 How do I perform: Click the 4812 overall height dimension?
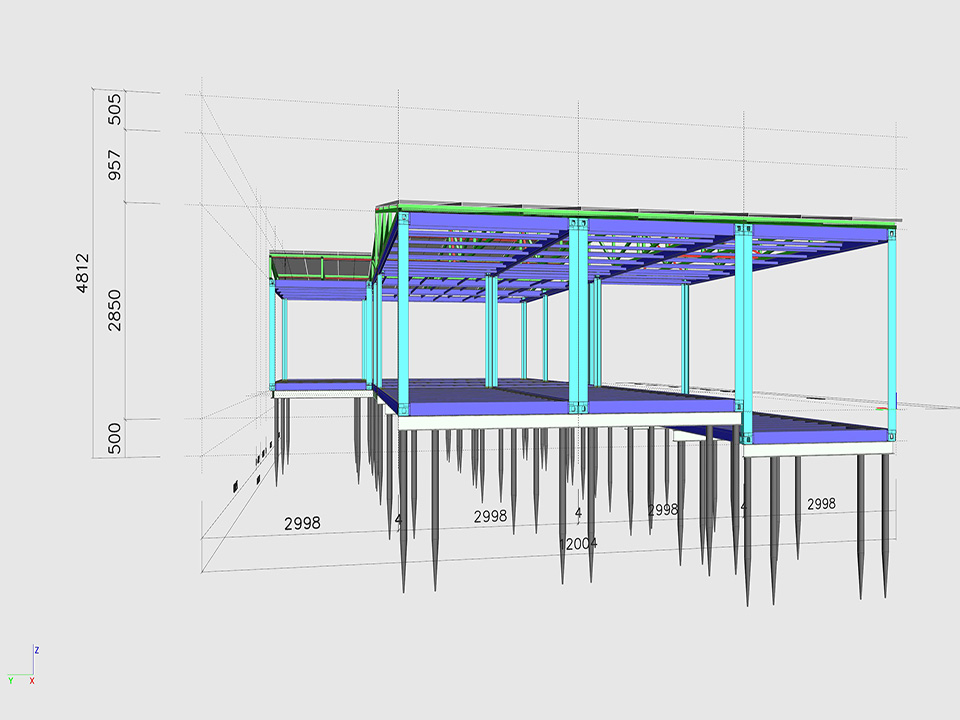point(83,273)
